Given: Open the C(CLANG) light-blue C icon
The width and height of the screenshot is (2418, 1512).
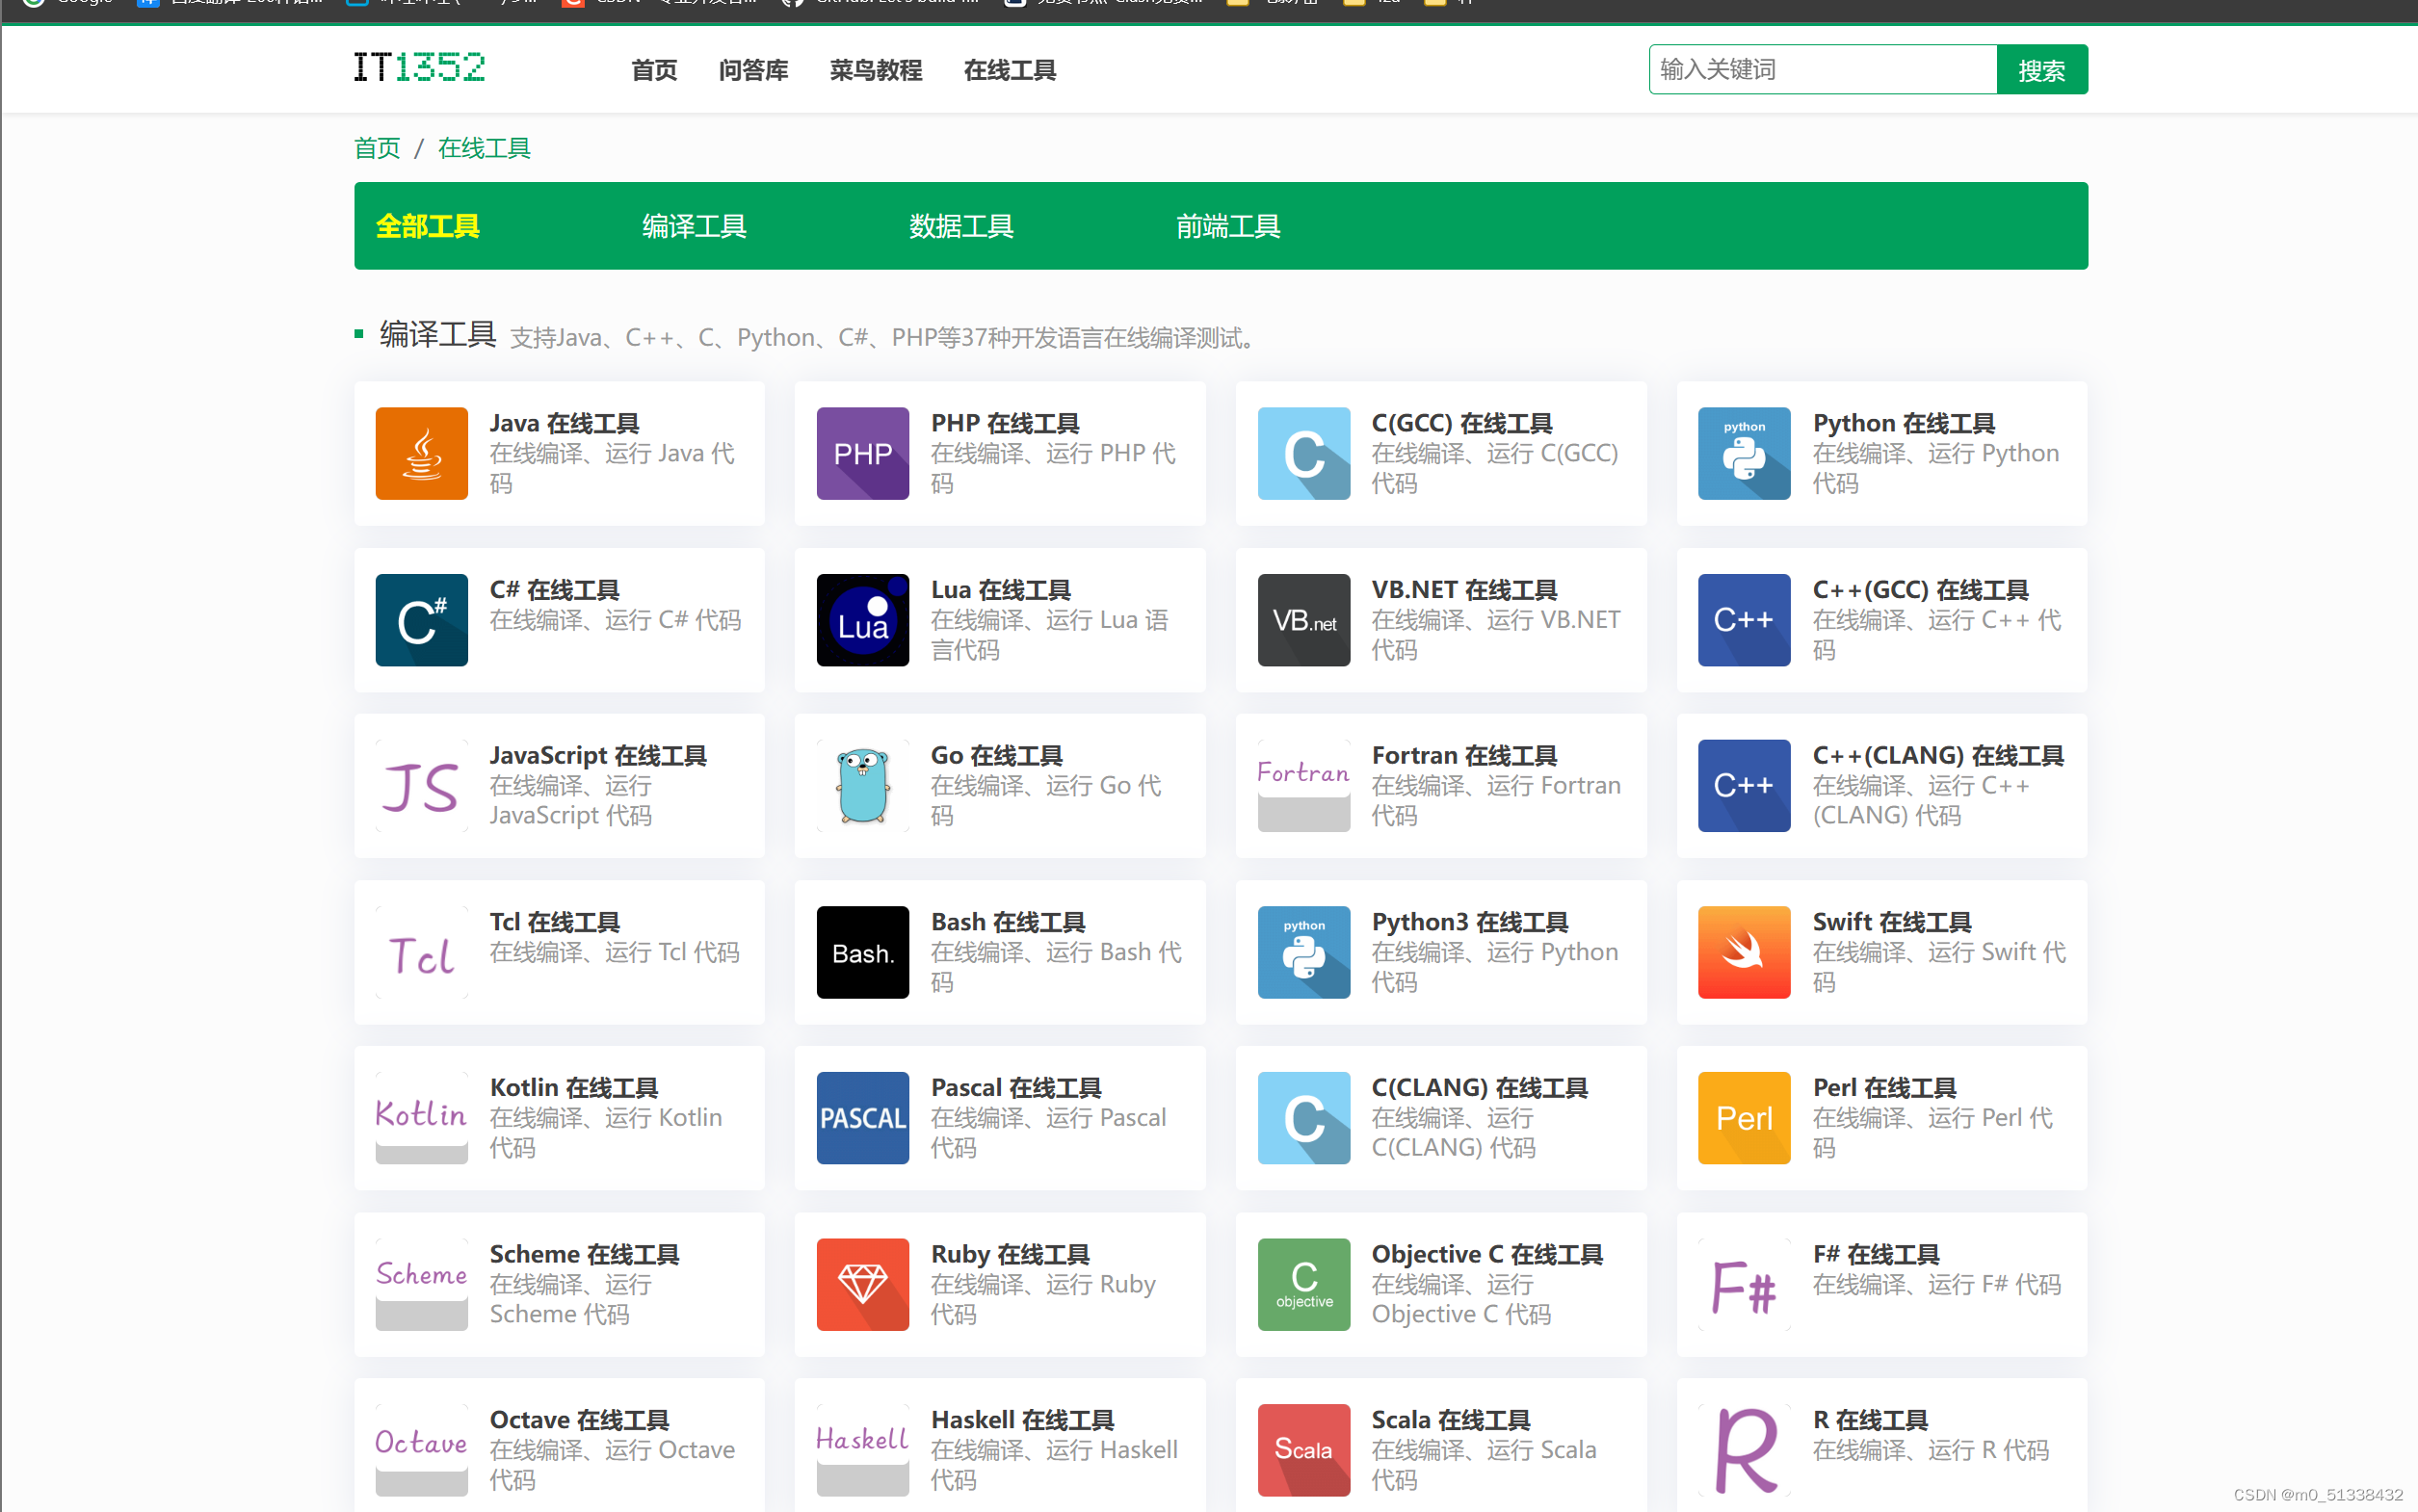Looking at the screenshot, I should 1303,1118.
